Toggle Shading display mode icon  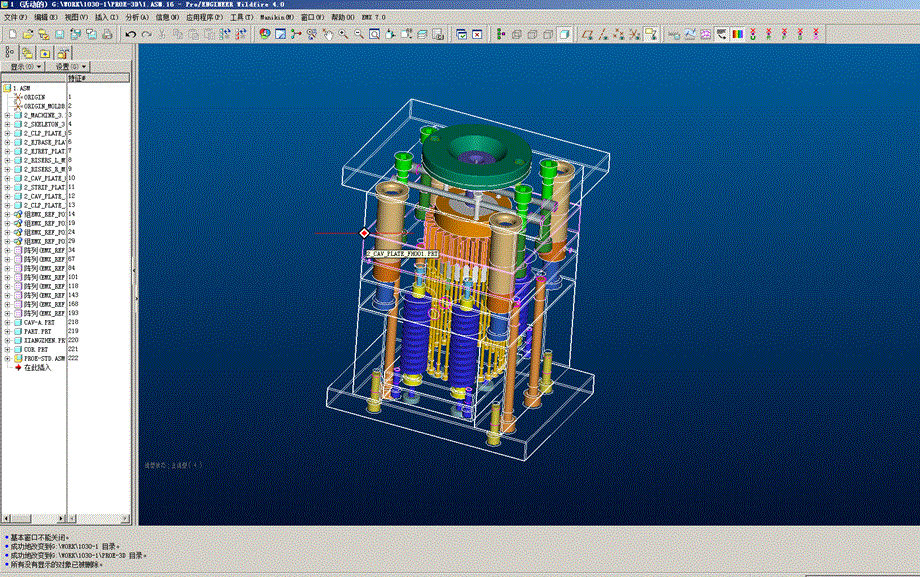coord(564,35)
